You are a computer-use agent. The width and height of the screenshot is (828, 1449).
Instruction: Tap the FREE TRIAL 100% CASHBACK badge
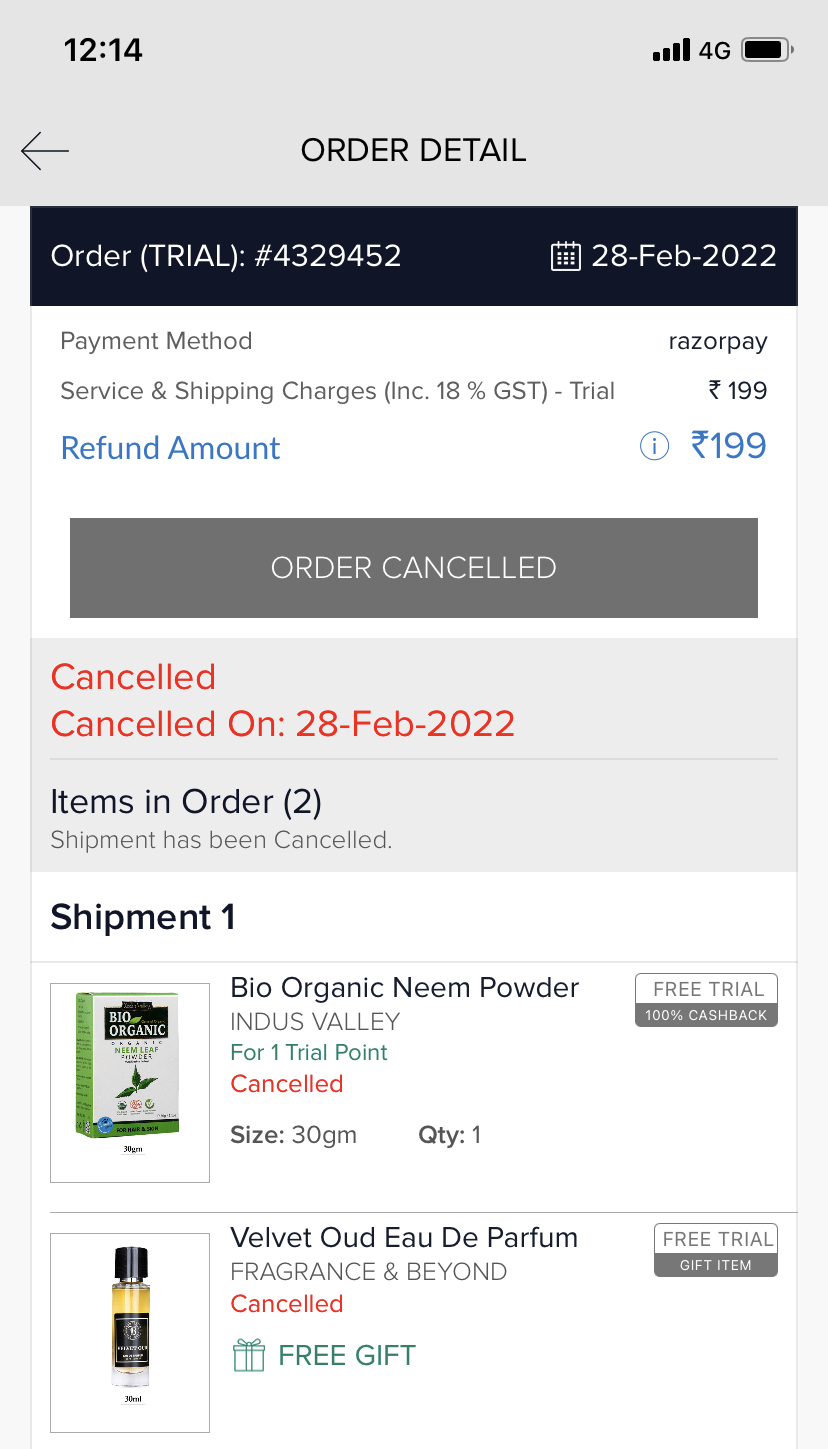(706, 1000)
